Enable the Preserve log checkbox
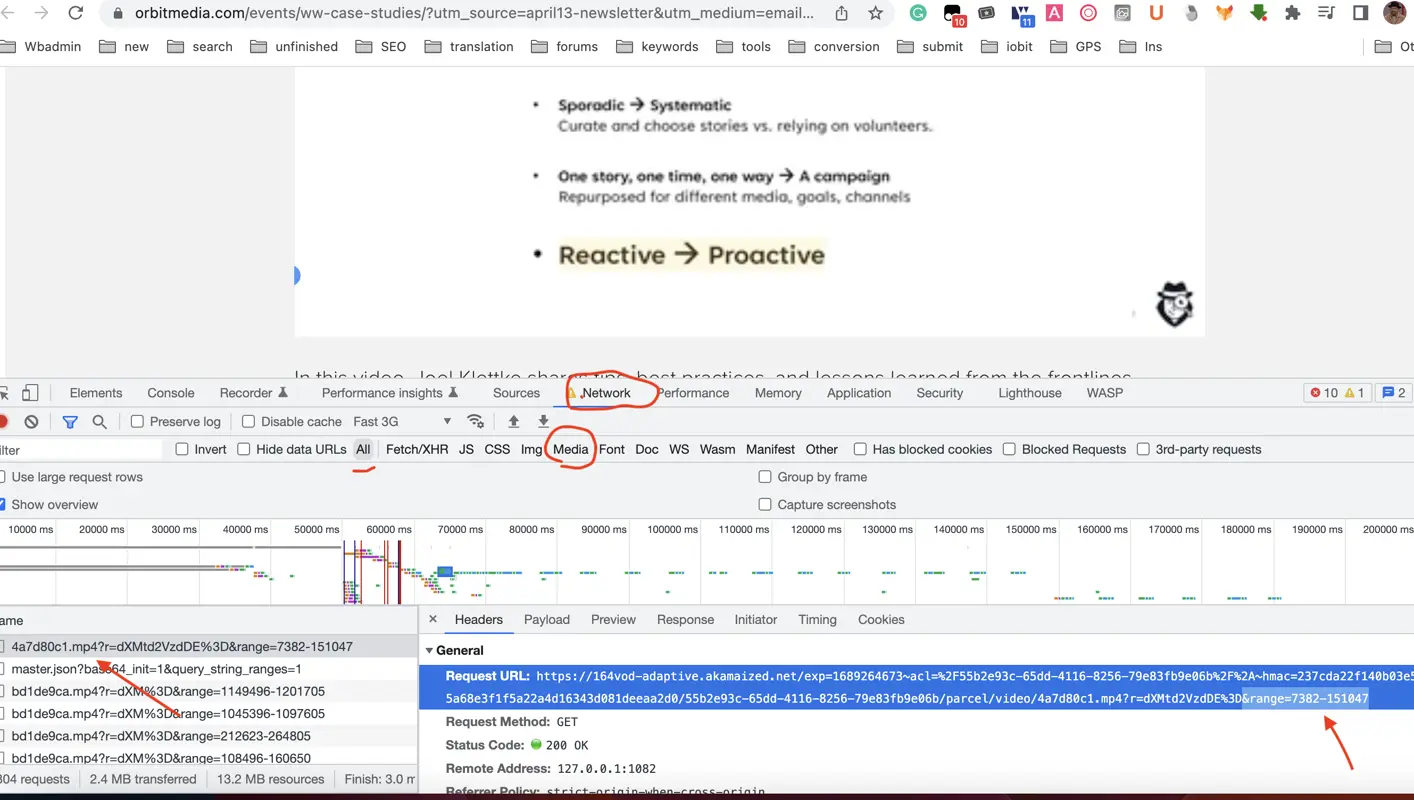The width and height of the screenshot is (1414, 800). (x=137, y=421)
